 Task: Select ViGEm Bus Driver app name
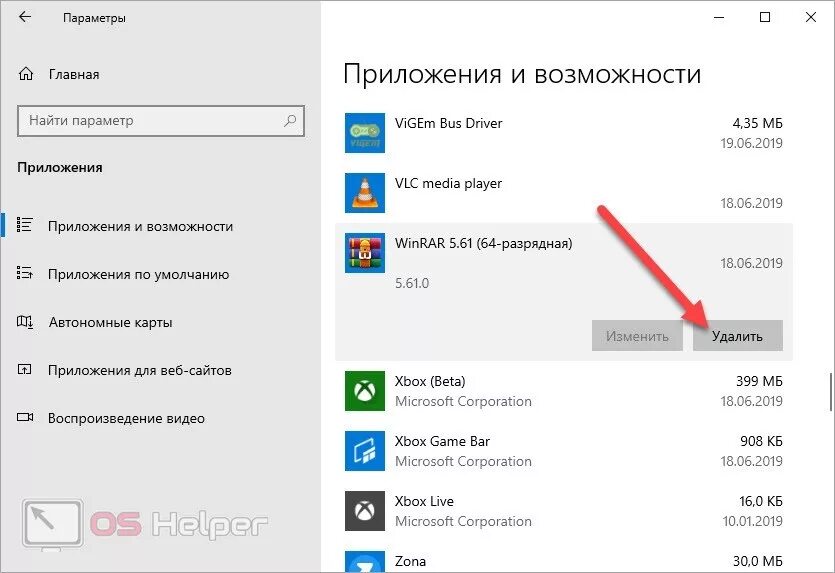click(x=448, y=123)
